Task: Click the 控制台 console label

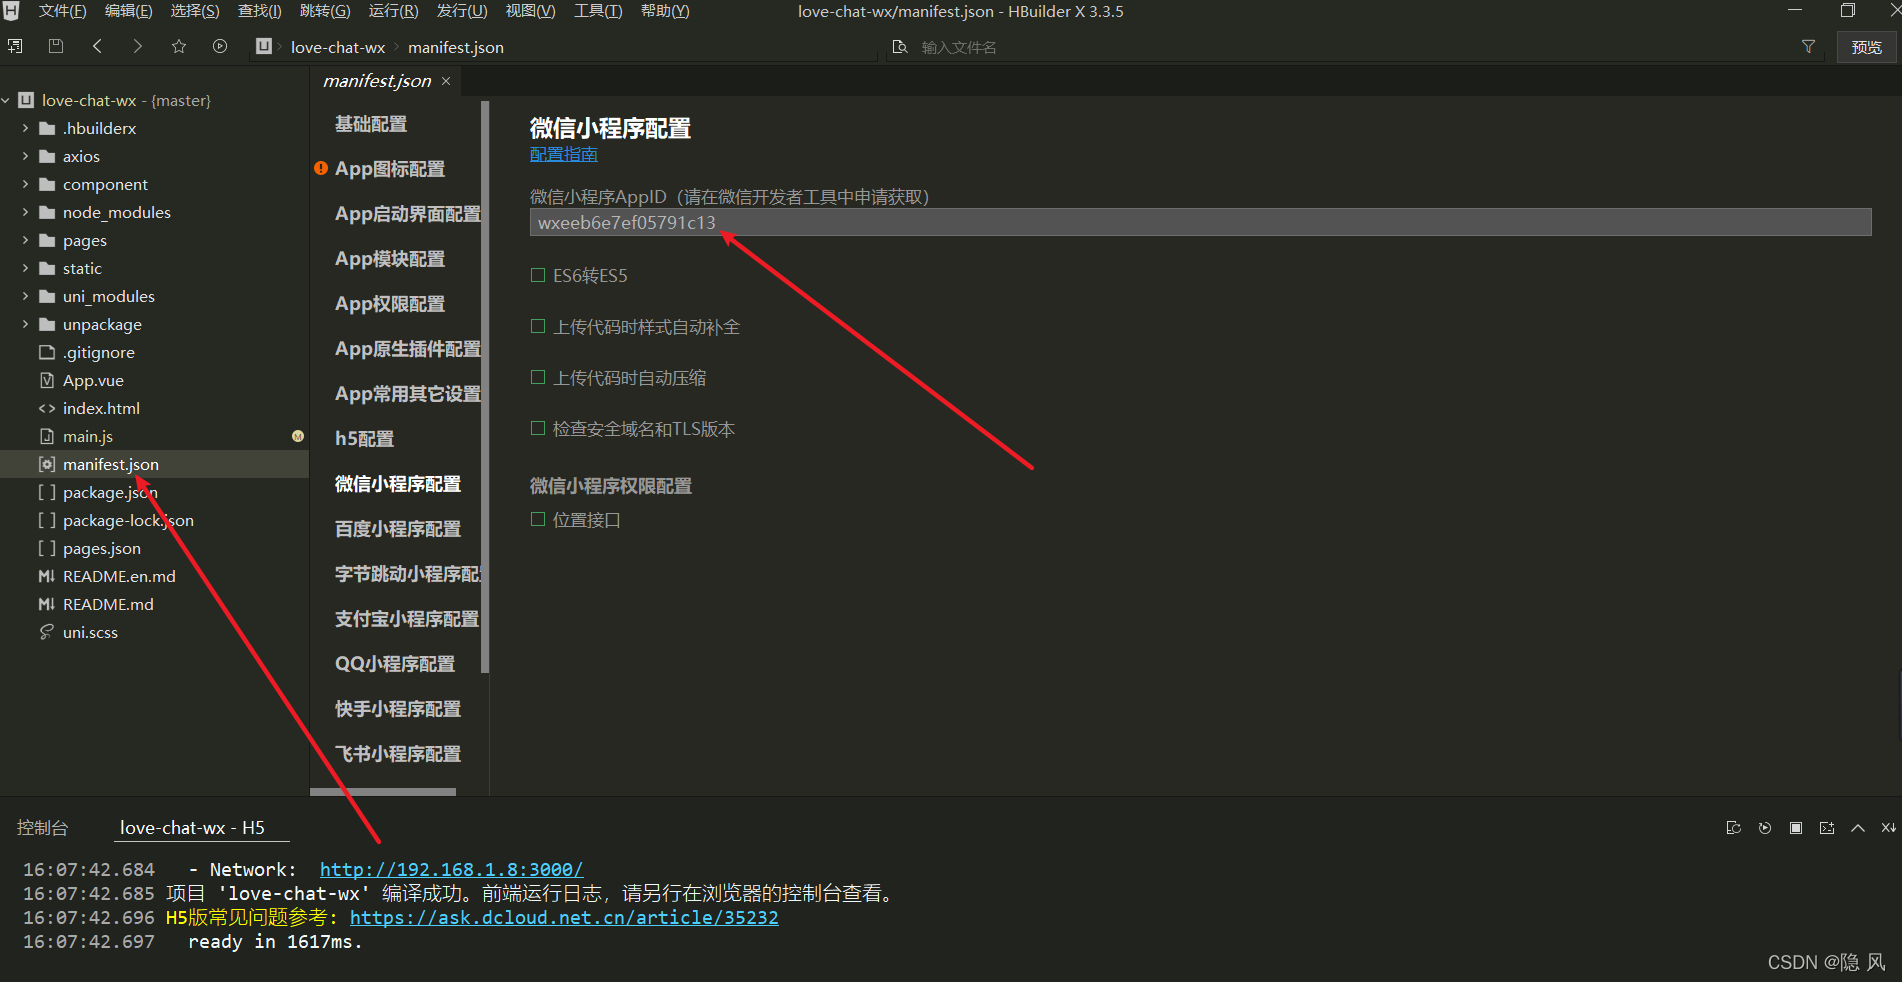Action: tap(42, 828)
